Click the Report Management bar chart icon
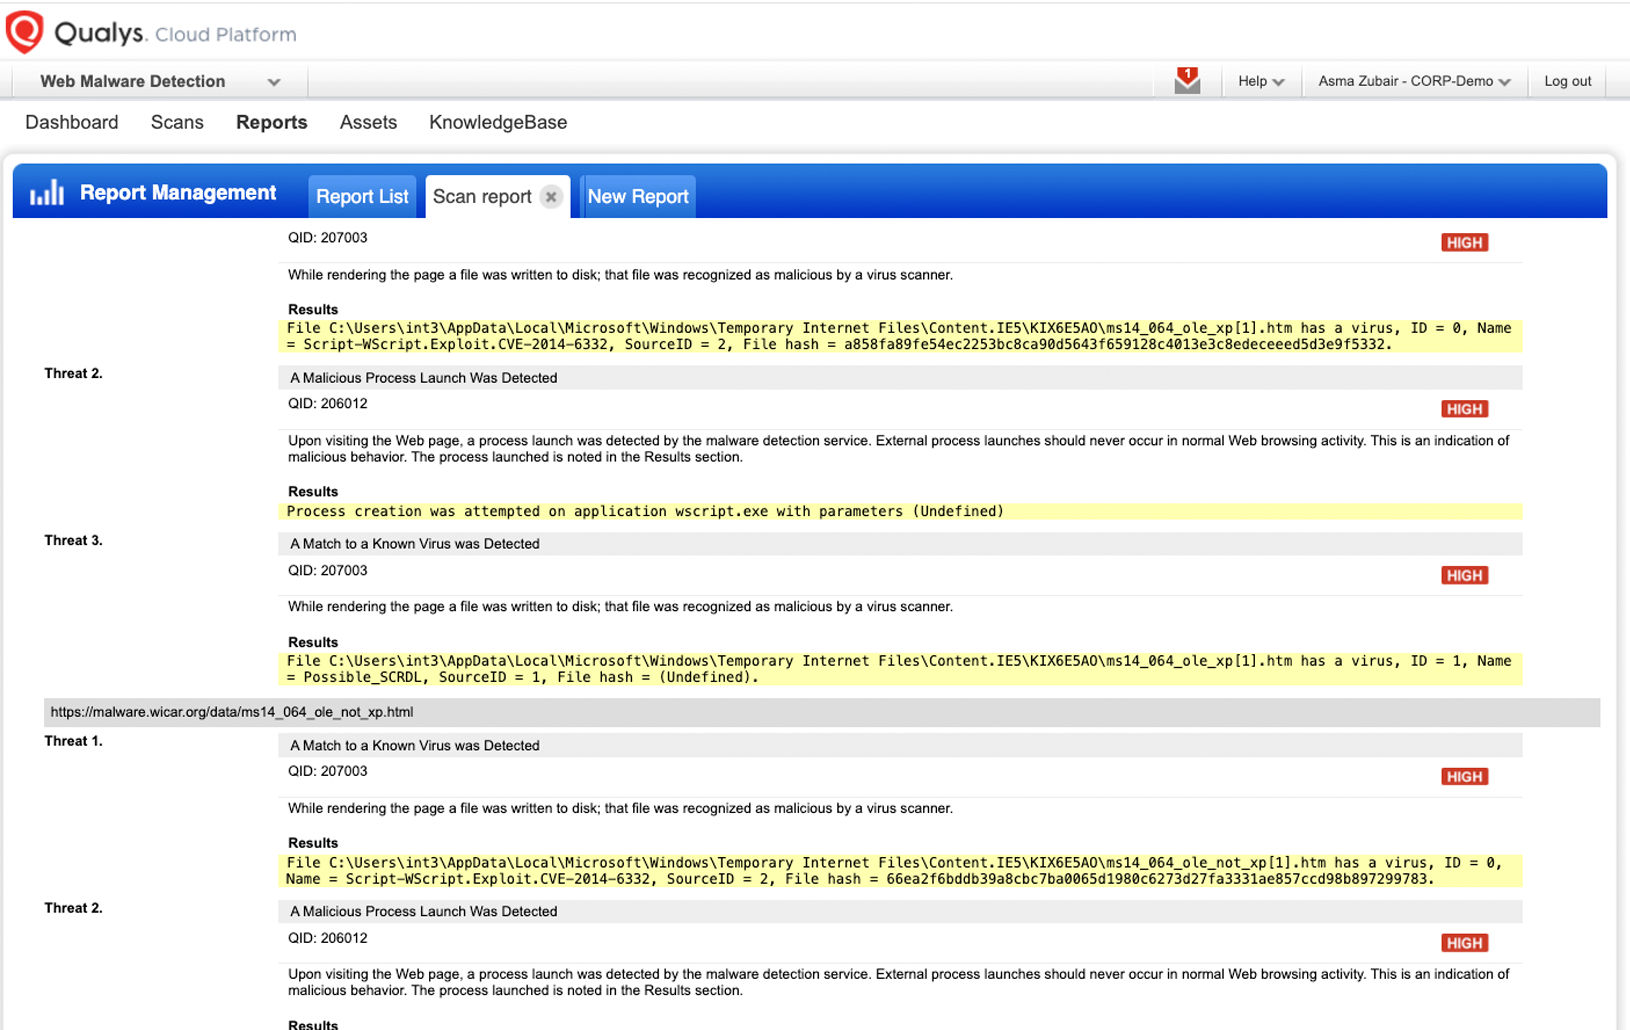Viewport: 1630px width, 1030px height. coord(47,193)
